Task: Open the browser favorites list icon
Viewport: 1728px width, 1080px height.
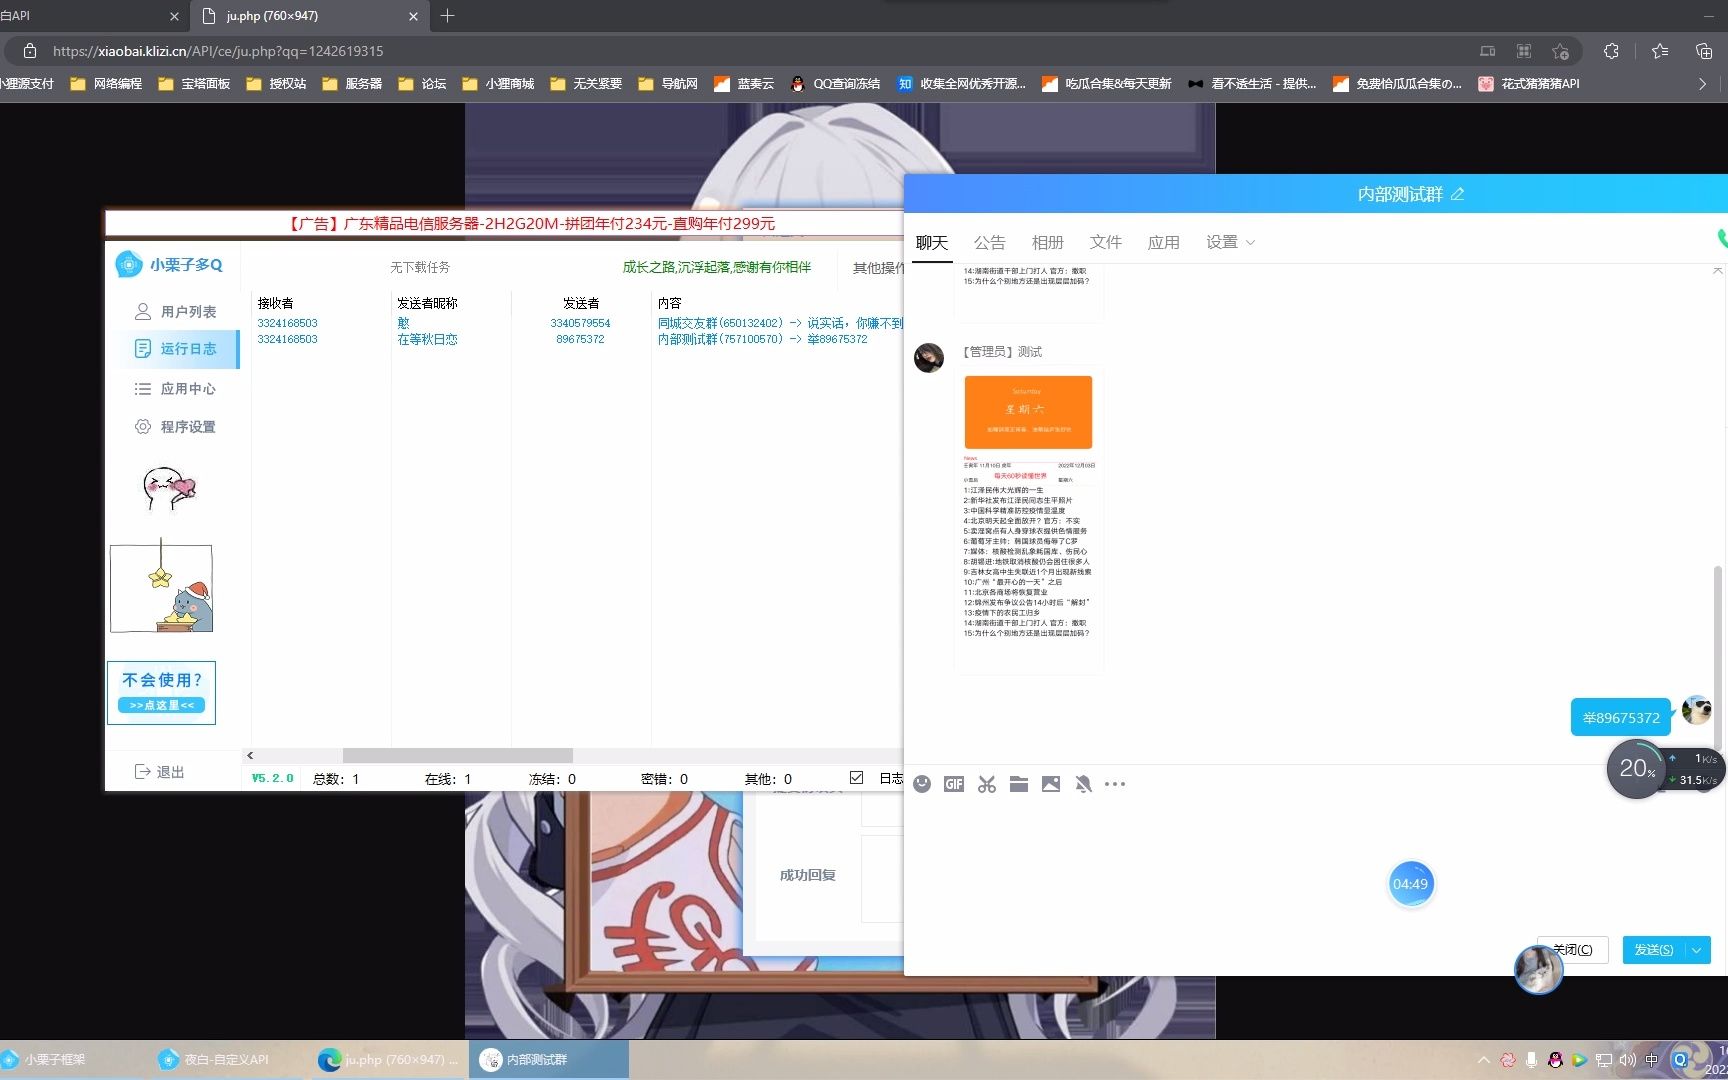Action: (x=1660, y=51)
